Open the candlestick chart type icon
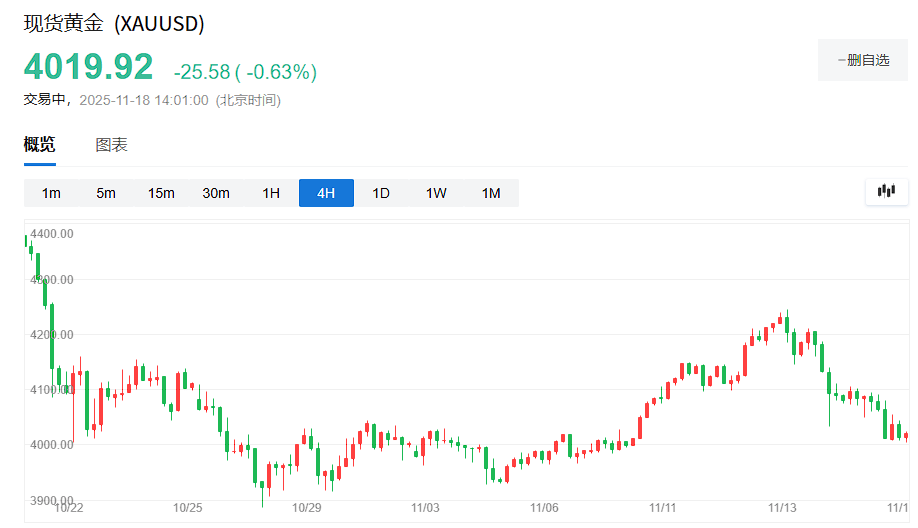 pos(886,192)
